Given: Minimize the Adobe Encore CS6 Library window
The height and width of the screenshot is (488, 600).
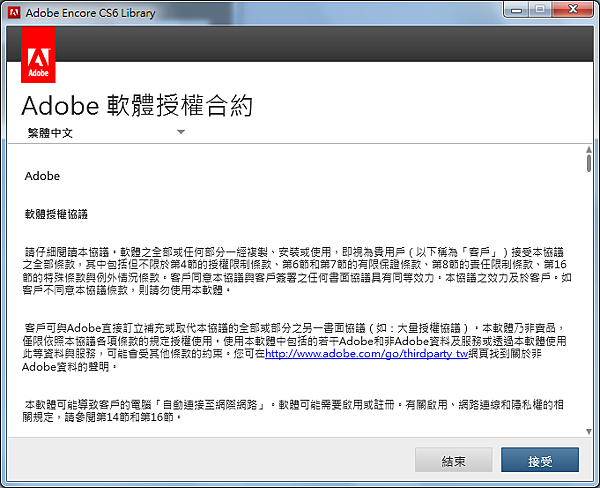Looking at the screenshot, I should (x=516, y=10).
